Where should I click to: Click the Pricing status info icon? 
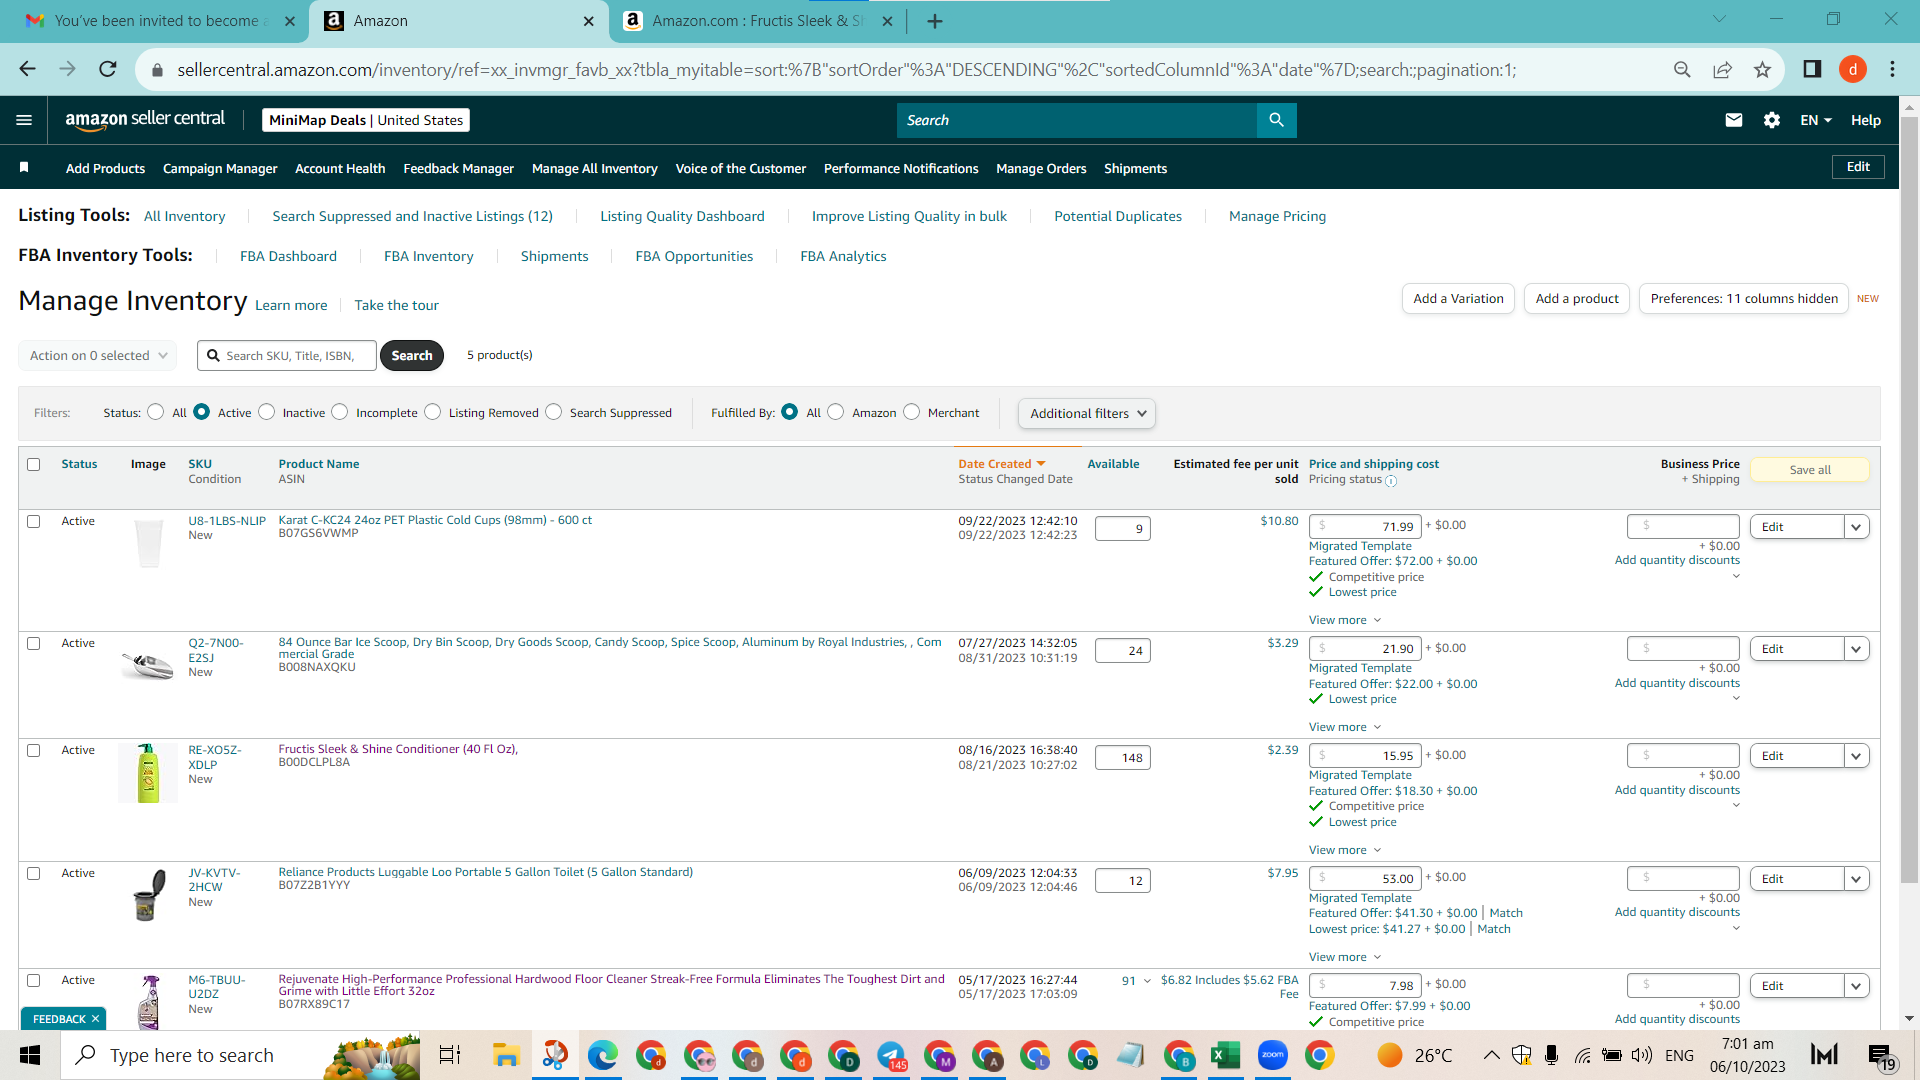(1391, 481)
